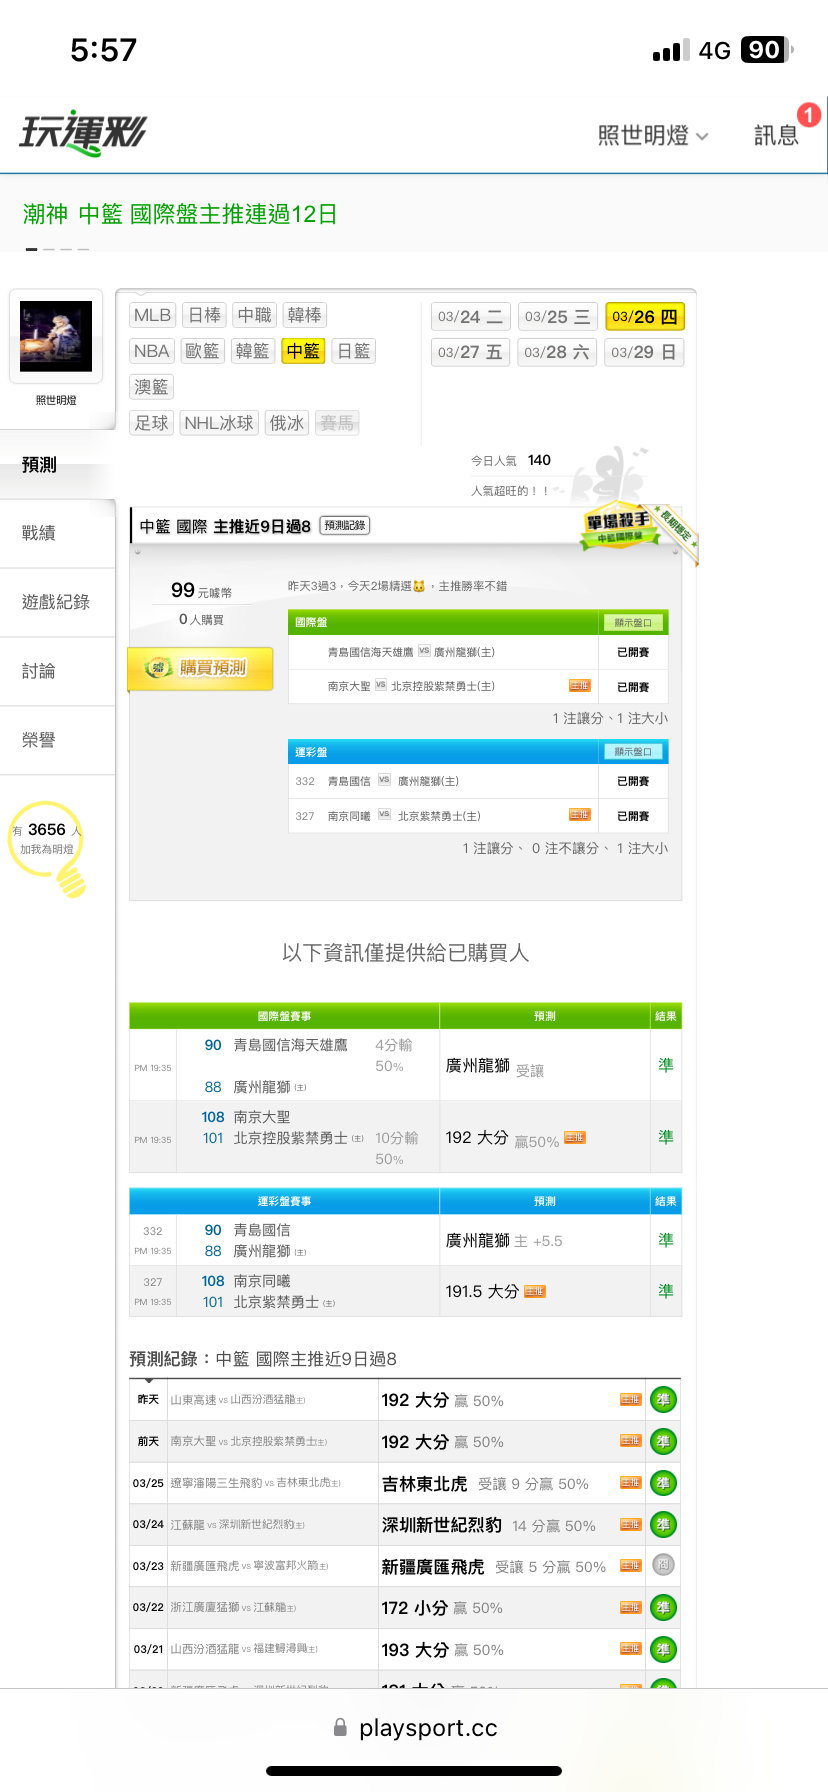828x1792 pixels.
Task: Select the 韓棒 league tab
Action: 305,315
